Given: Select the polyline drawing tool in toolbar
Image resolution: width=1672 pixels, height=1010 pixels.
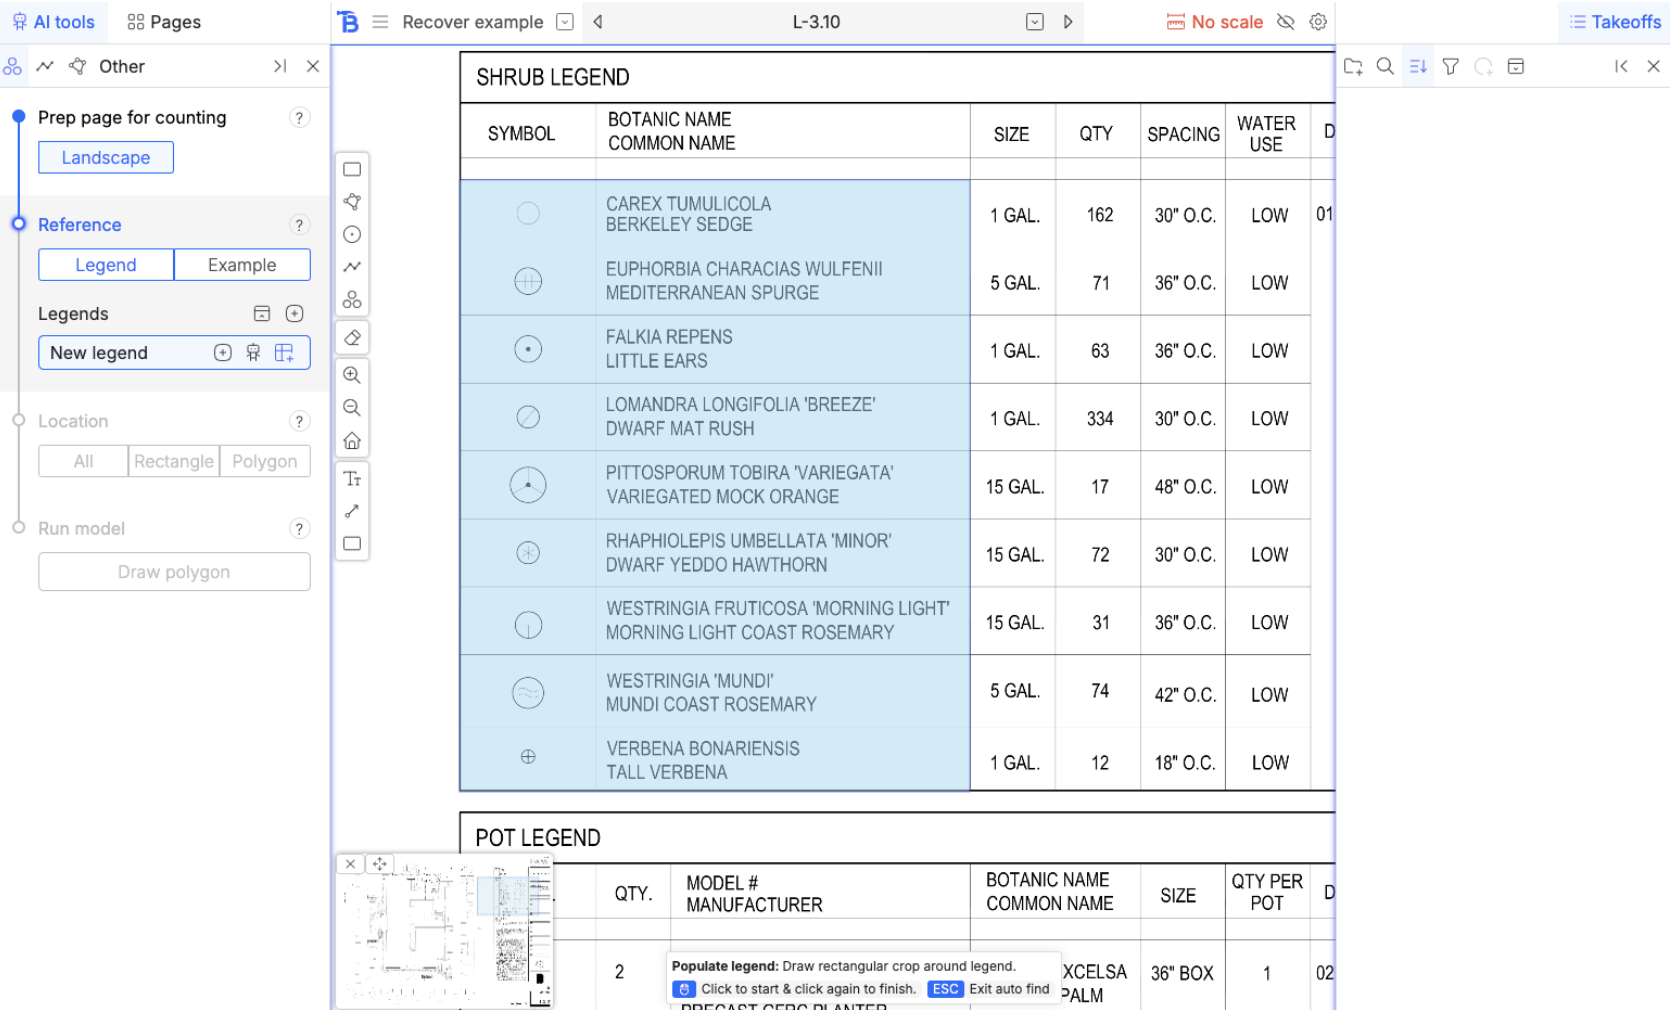Looking at the screenshot, I should pos(352,267).
